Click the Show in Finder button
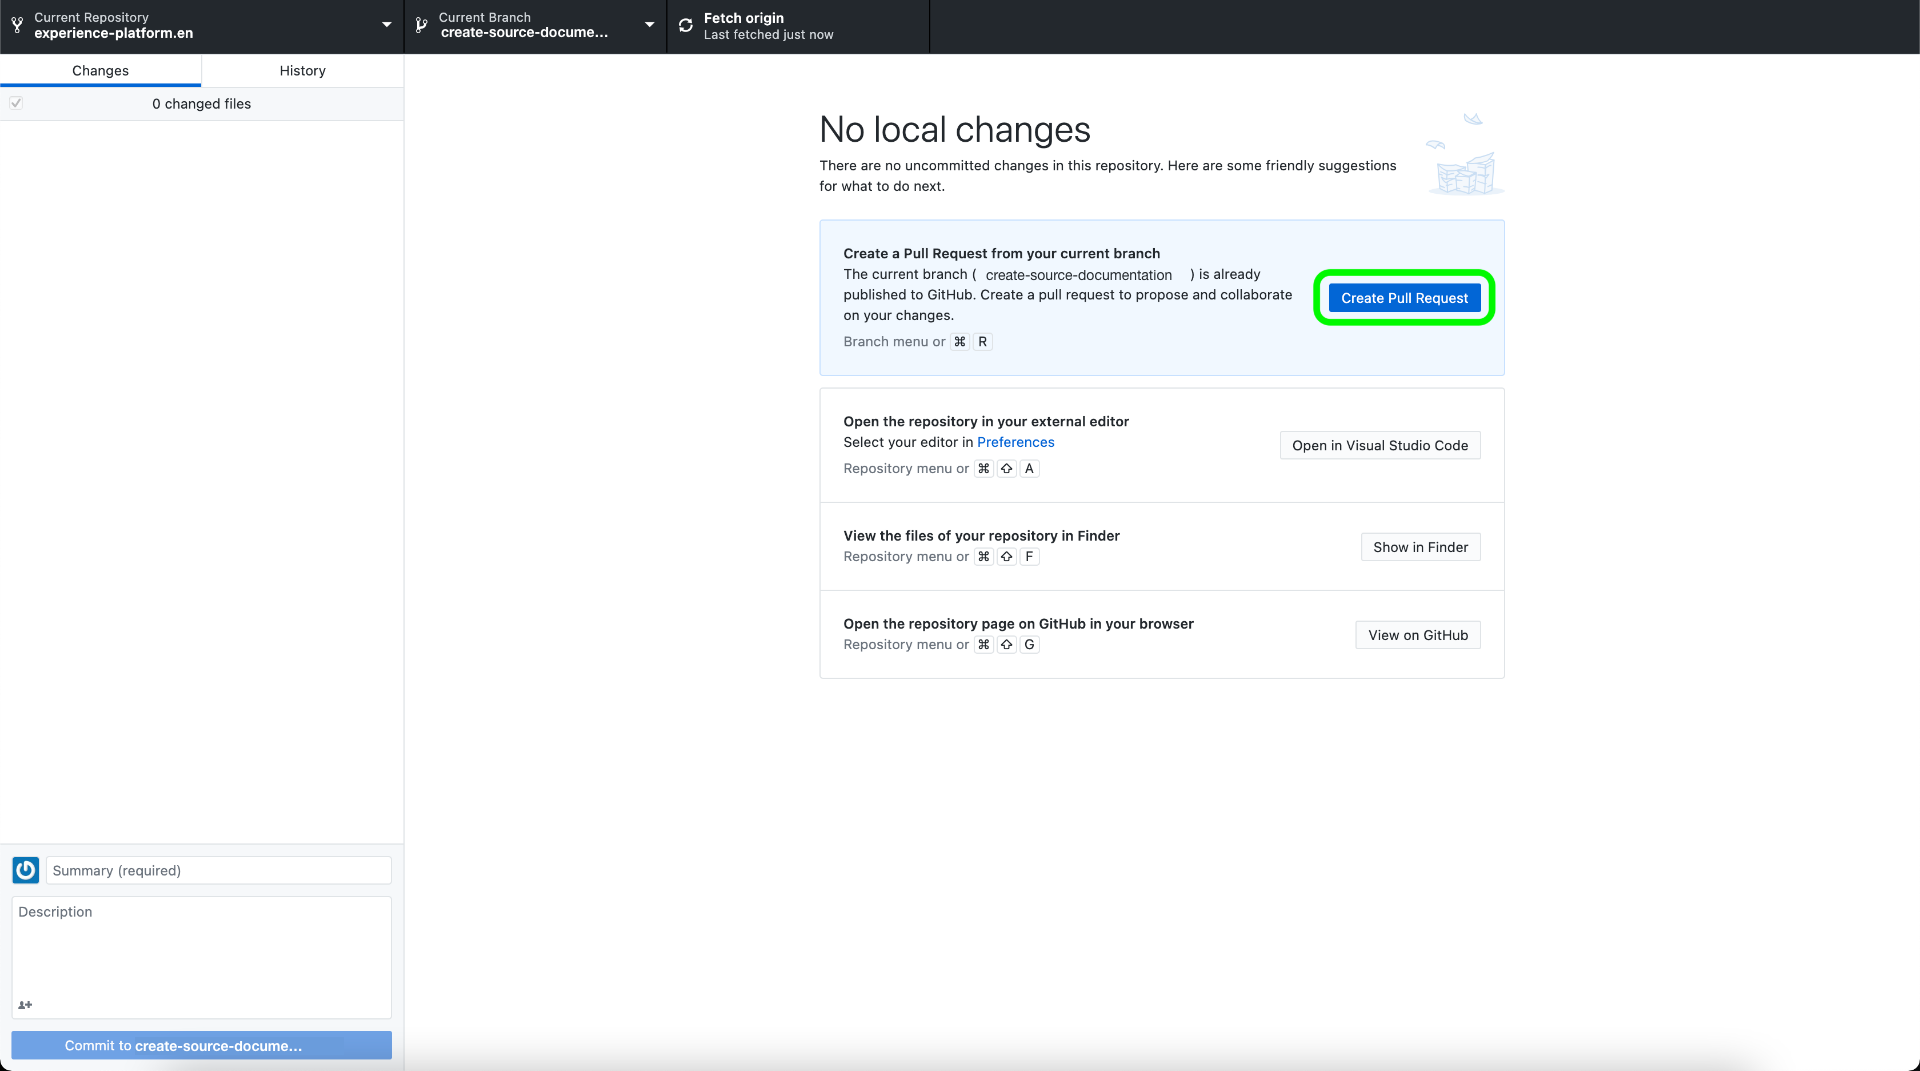Viewport: 1920px width, 1071px height. (x=1420, y=547)
